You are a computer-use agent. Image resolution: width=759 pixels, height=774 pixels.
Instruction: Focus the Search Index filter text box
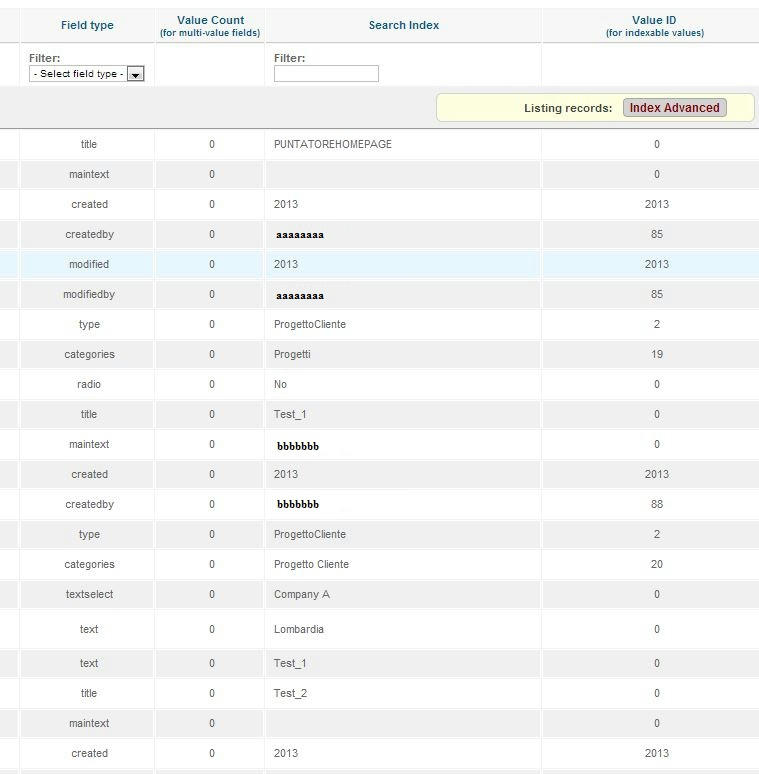coord(326,74)
